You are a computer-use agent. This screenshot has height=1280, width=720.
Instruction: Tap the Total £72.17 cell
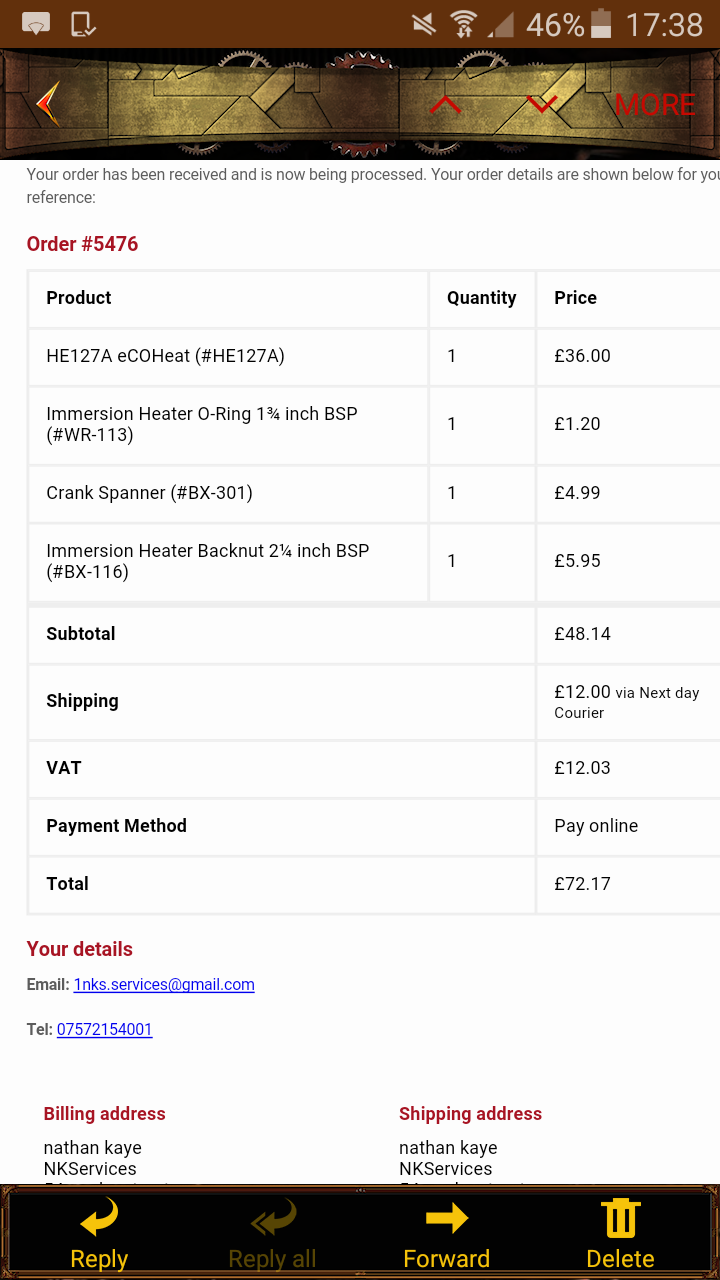627,884
